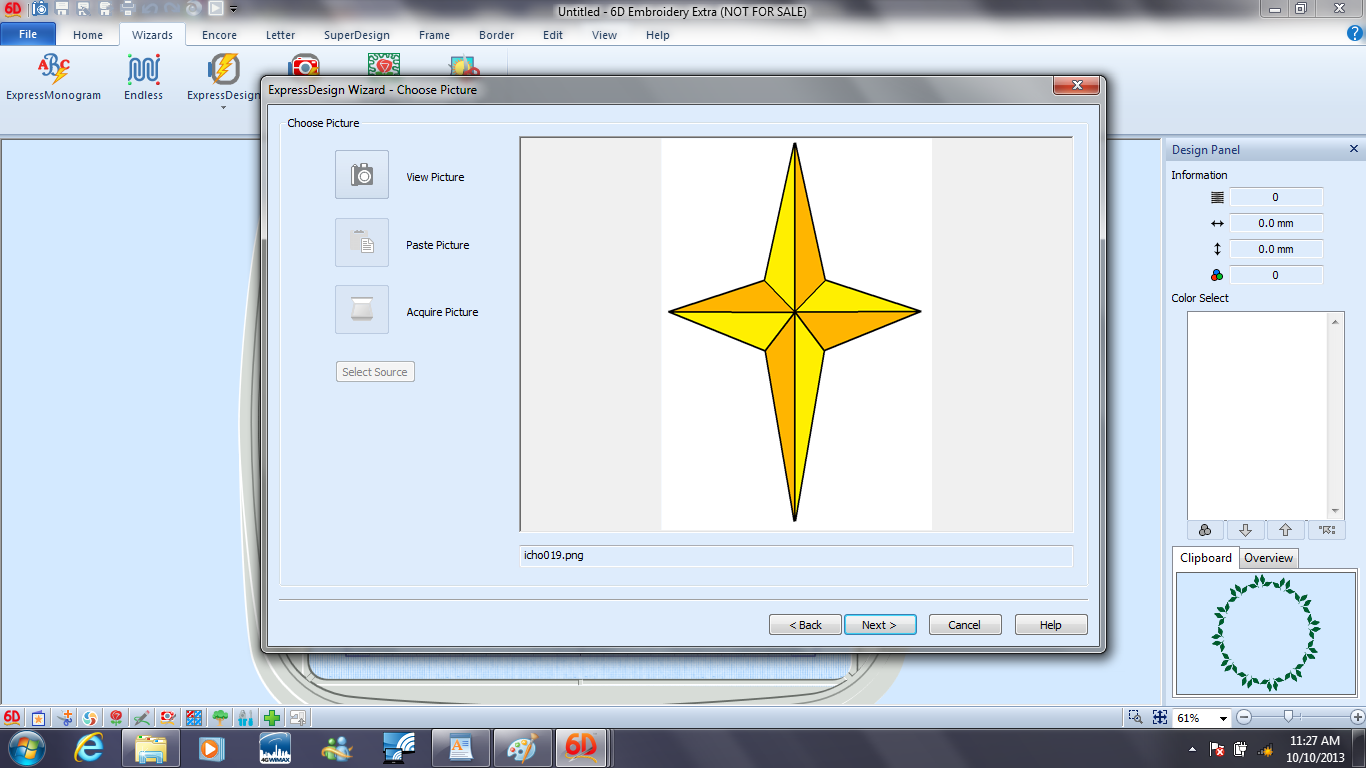Image resolution: width=1366 pixels, height=768 pixels.
Task: Open the Customize Quick Access Toolbar dropdown
Action: click(234, 9)
